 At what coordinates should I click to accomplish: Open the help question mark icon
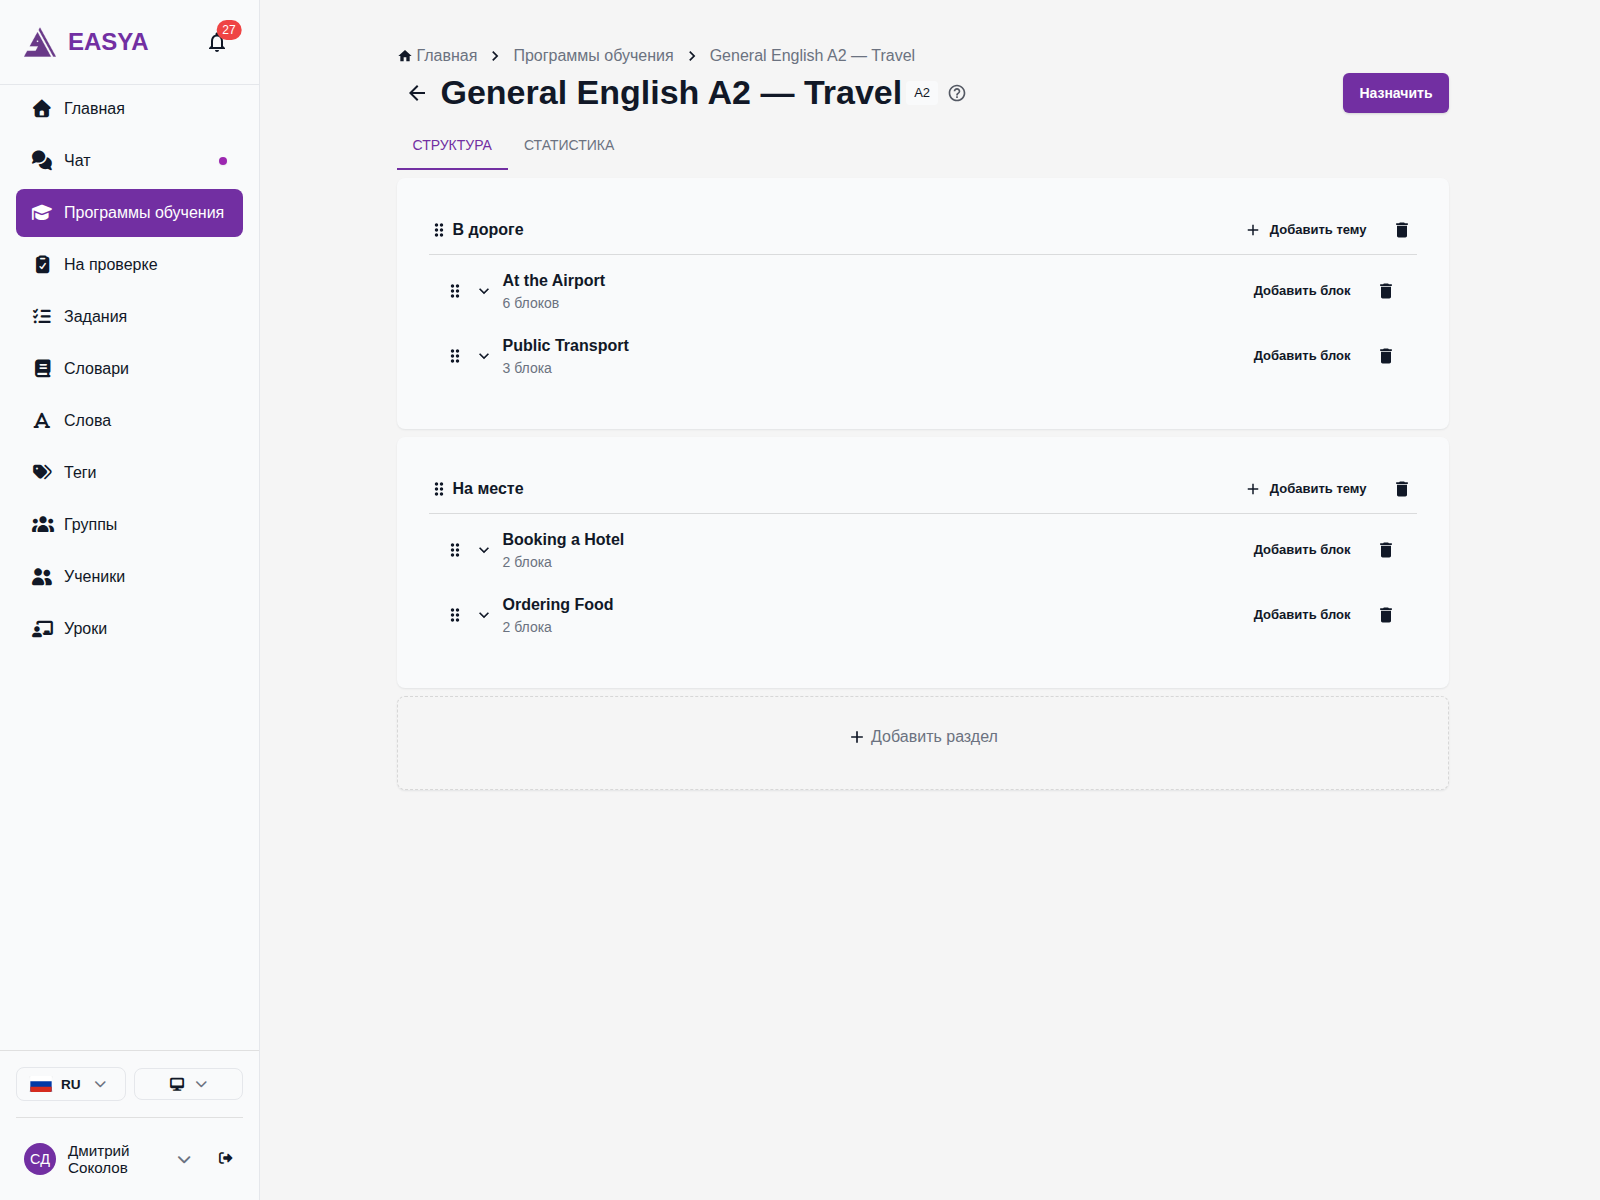coord(957,93)
